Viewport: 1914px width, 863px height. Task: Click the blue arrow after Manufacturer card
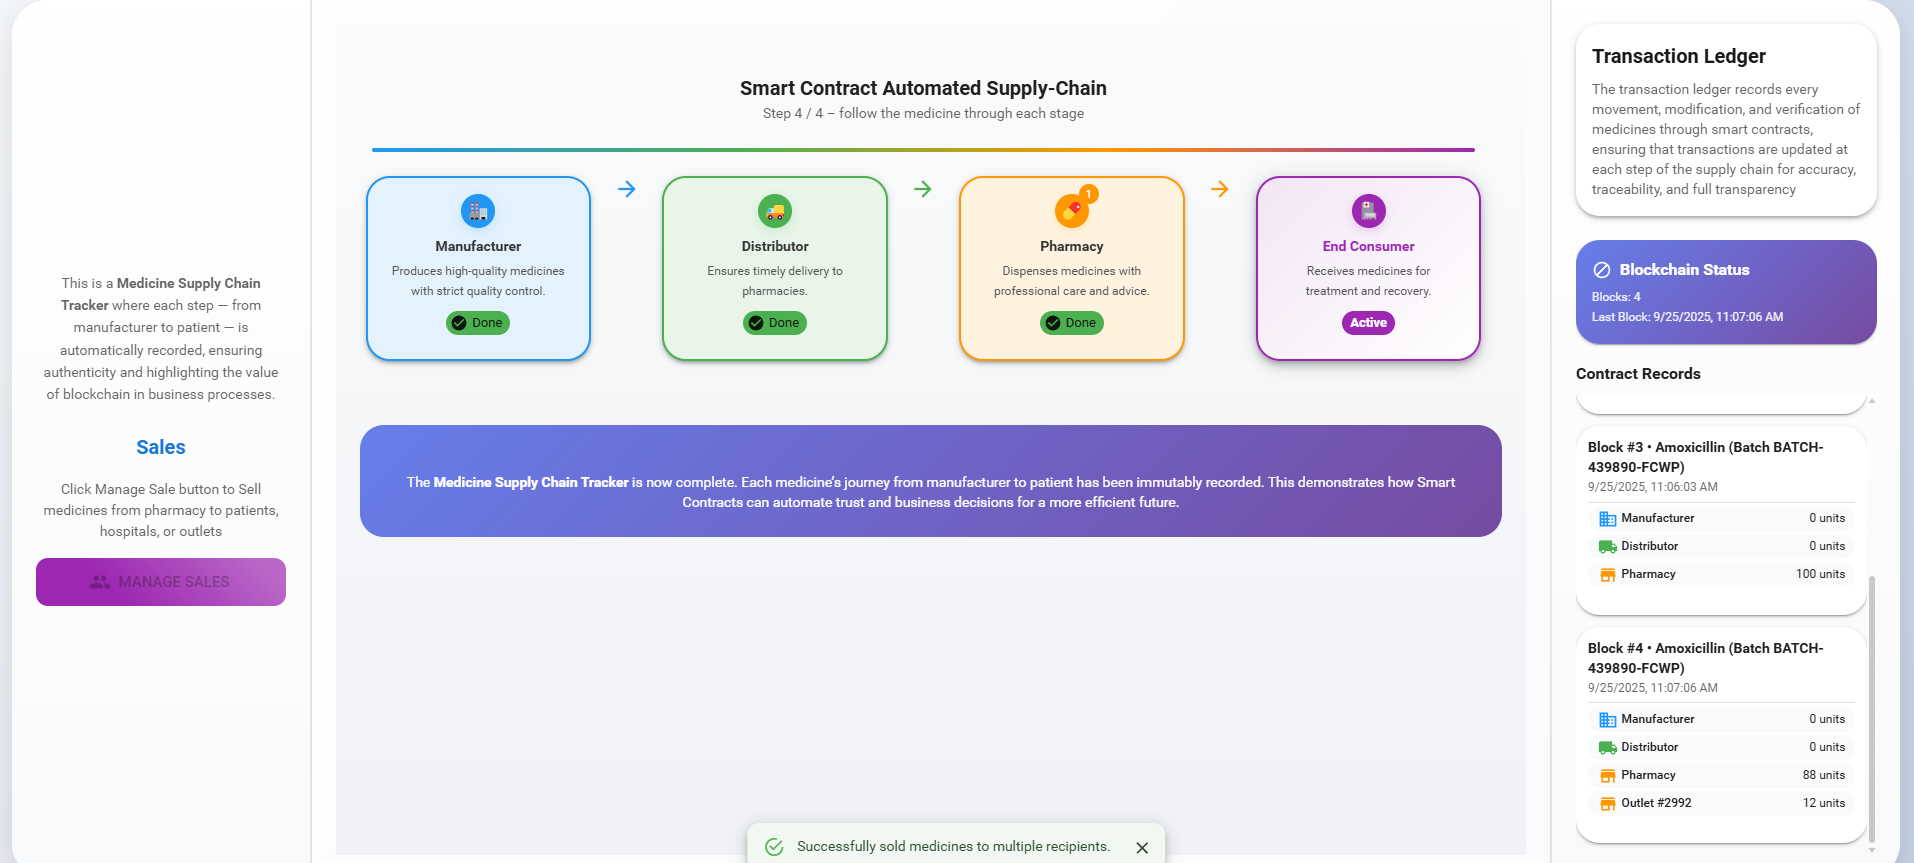[627, 189]
